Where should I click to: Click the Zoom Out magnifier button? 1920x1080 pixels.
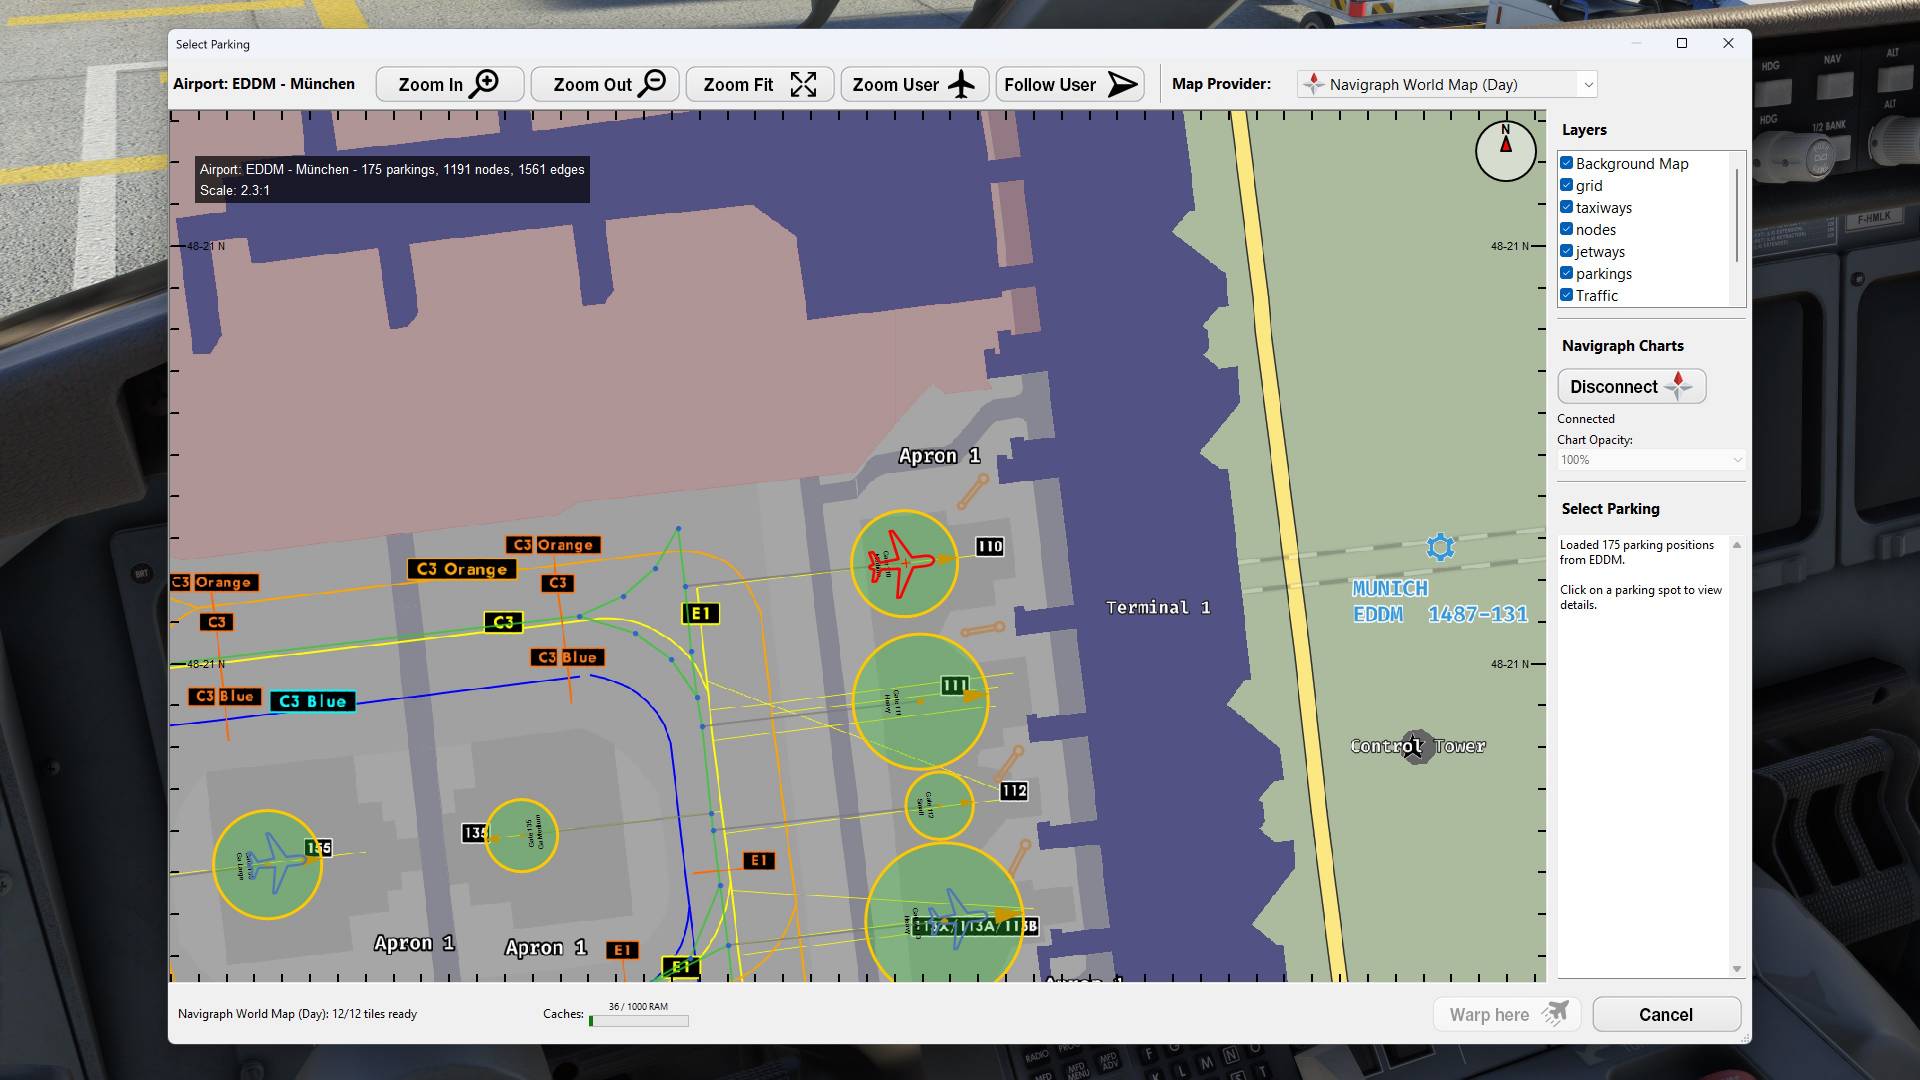coord(604,84)
